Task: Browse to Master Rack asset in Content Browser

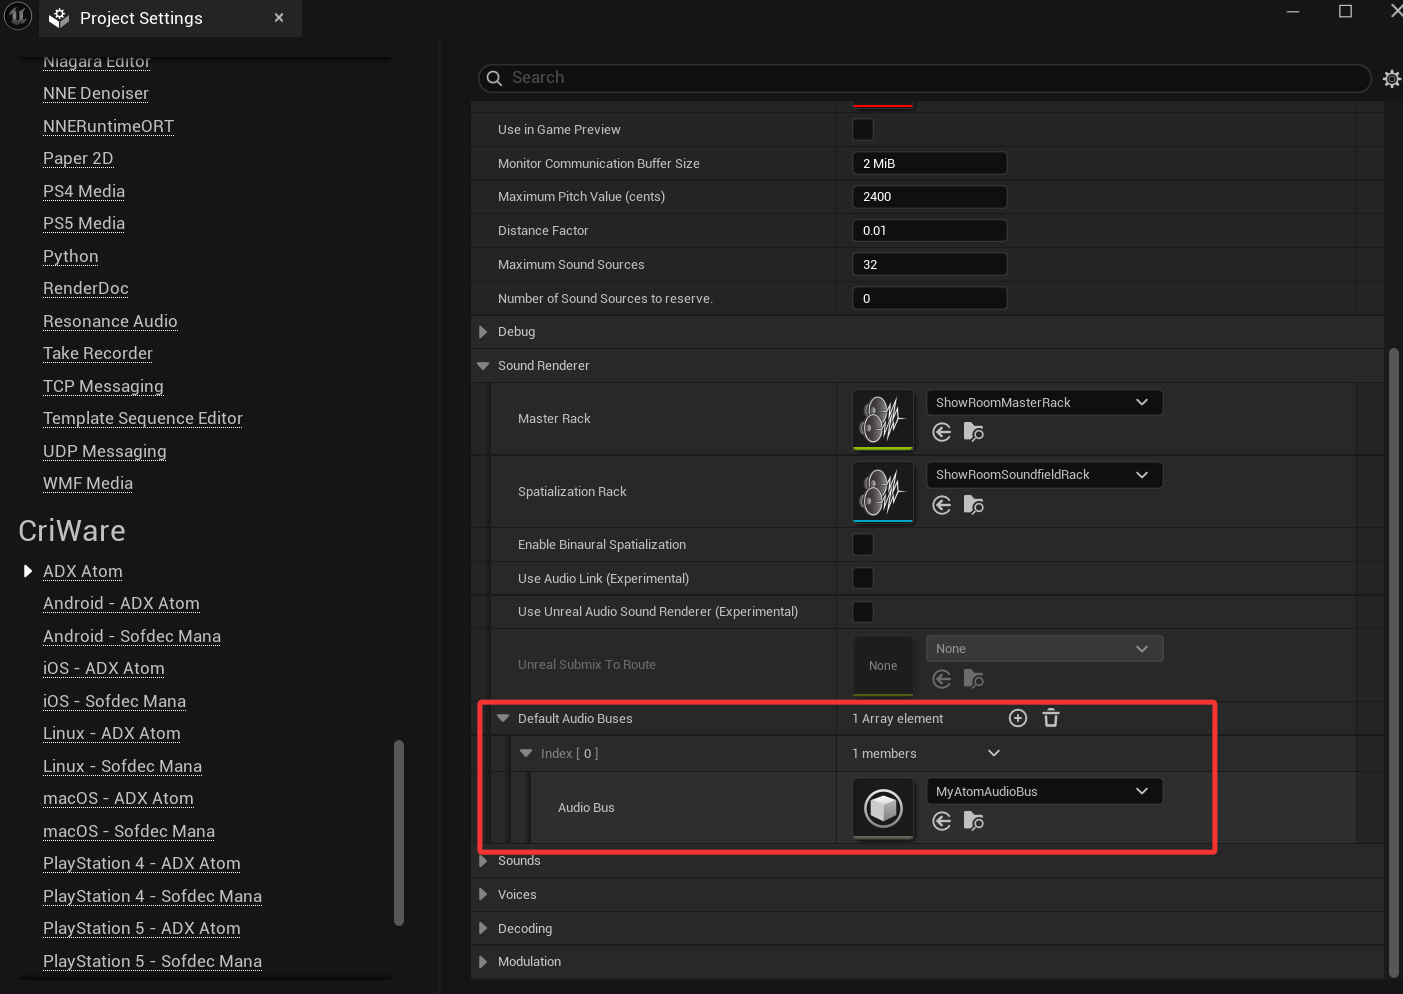Action: point(973,432)
